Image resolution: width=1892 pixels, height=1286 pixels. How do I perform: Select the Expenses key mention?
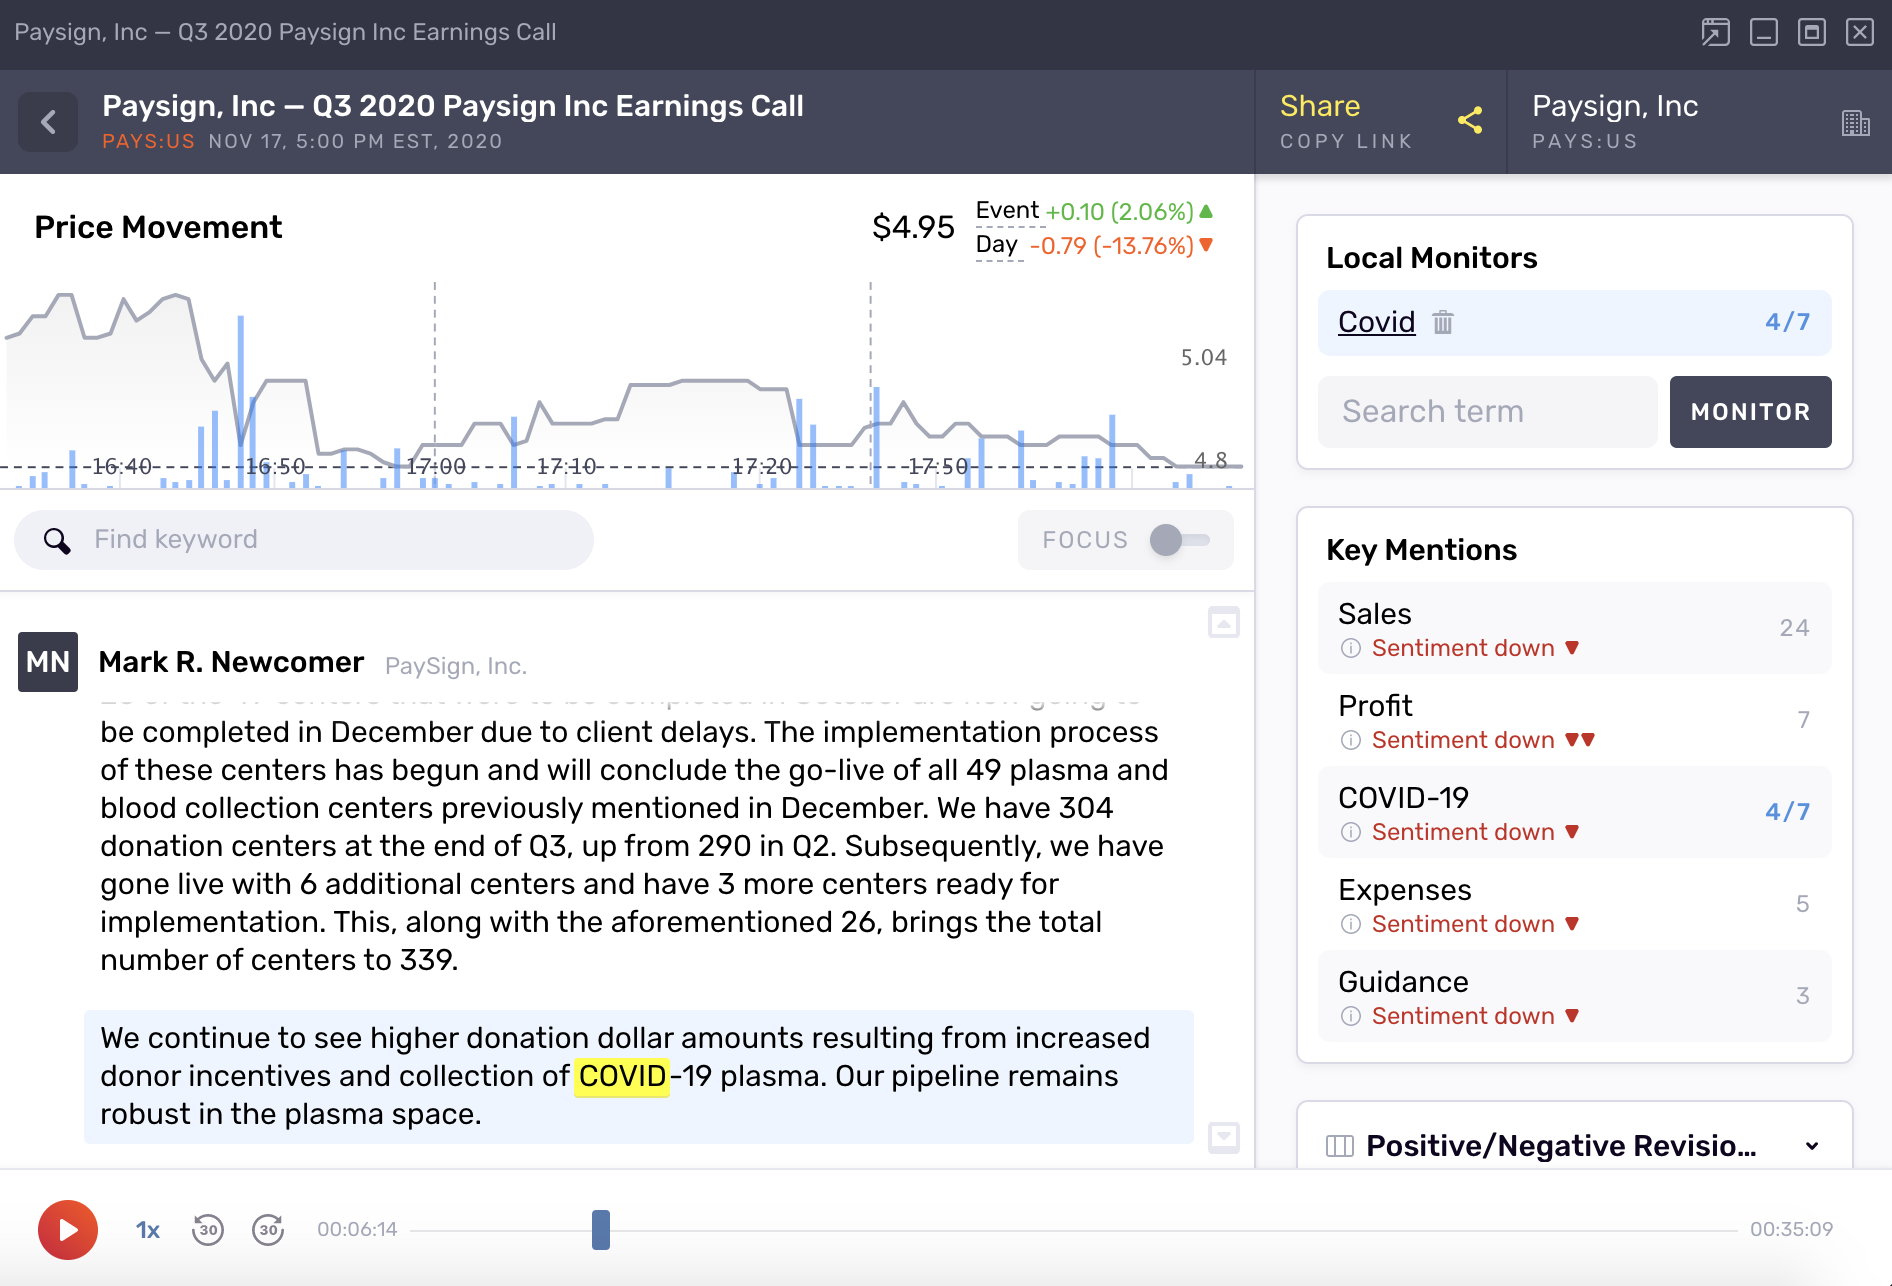[x=1575, y=904]
